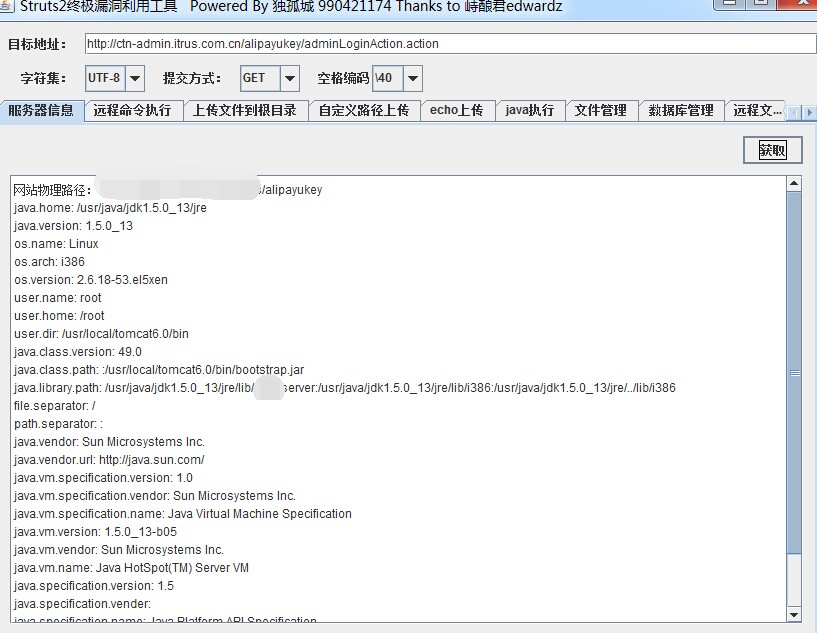This screenshot has width=817, height=633.
Task: Click the 'user.name: root' line
Action: coord(58,297)
